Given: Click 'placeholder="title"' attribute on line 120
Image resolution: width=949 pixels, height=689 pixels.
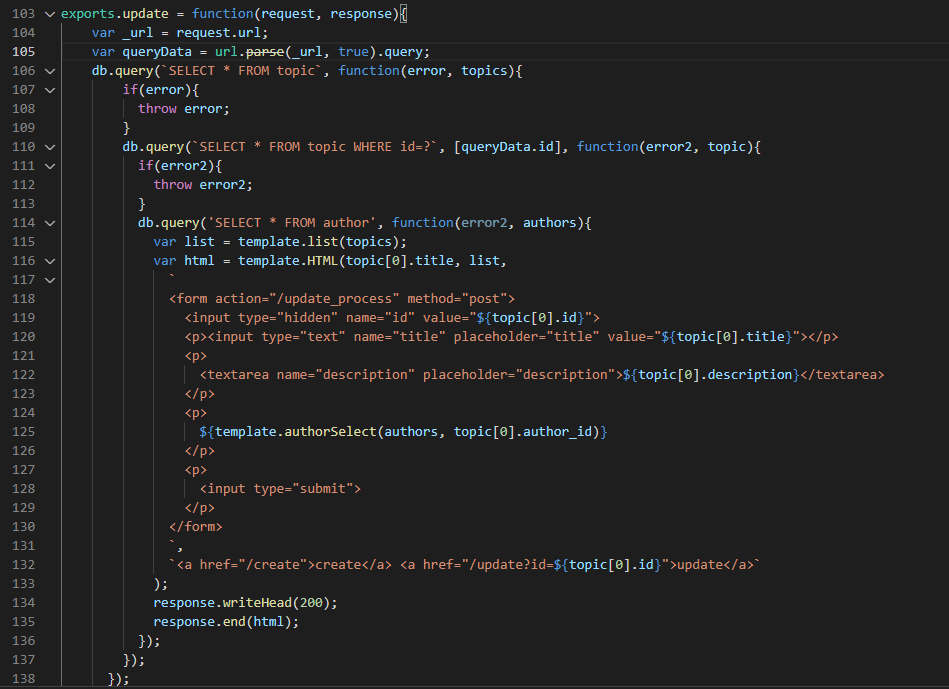Looking at the screenshot, I should tap(527, 337).
